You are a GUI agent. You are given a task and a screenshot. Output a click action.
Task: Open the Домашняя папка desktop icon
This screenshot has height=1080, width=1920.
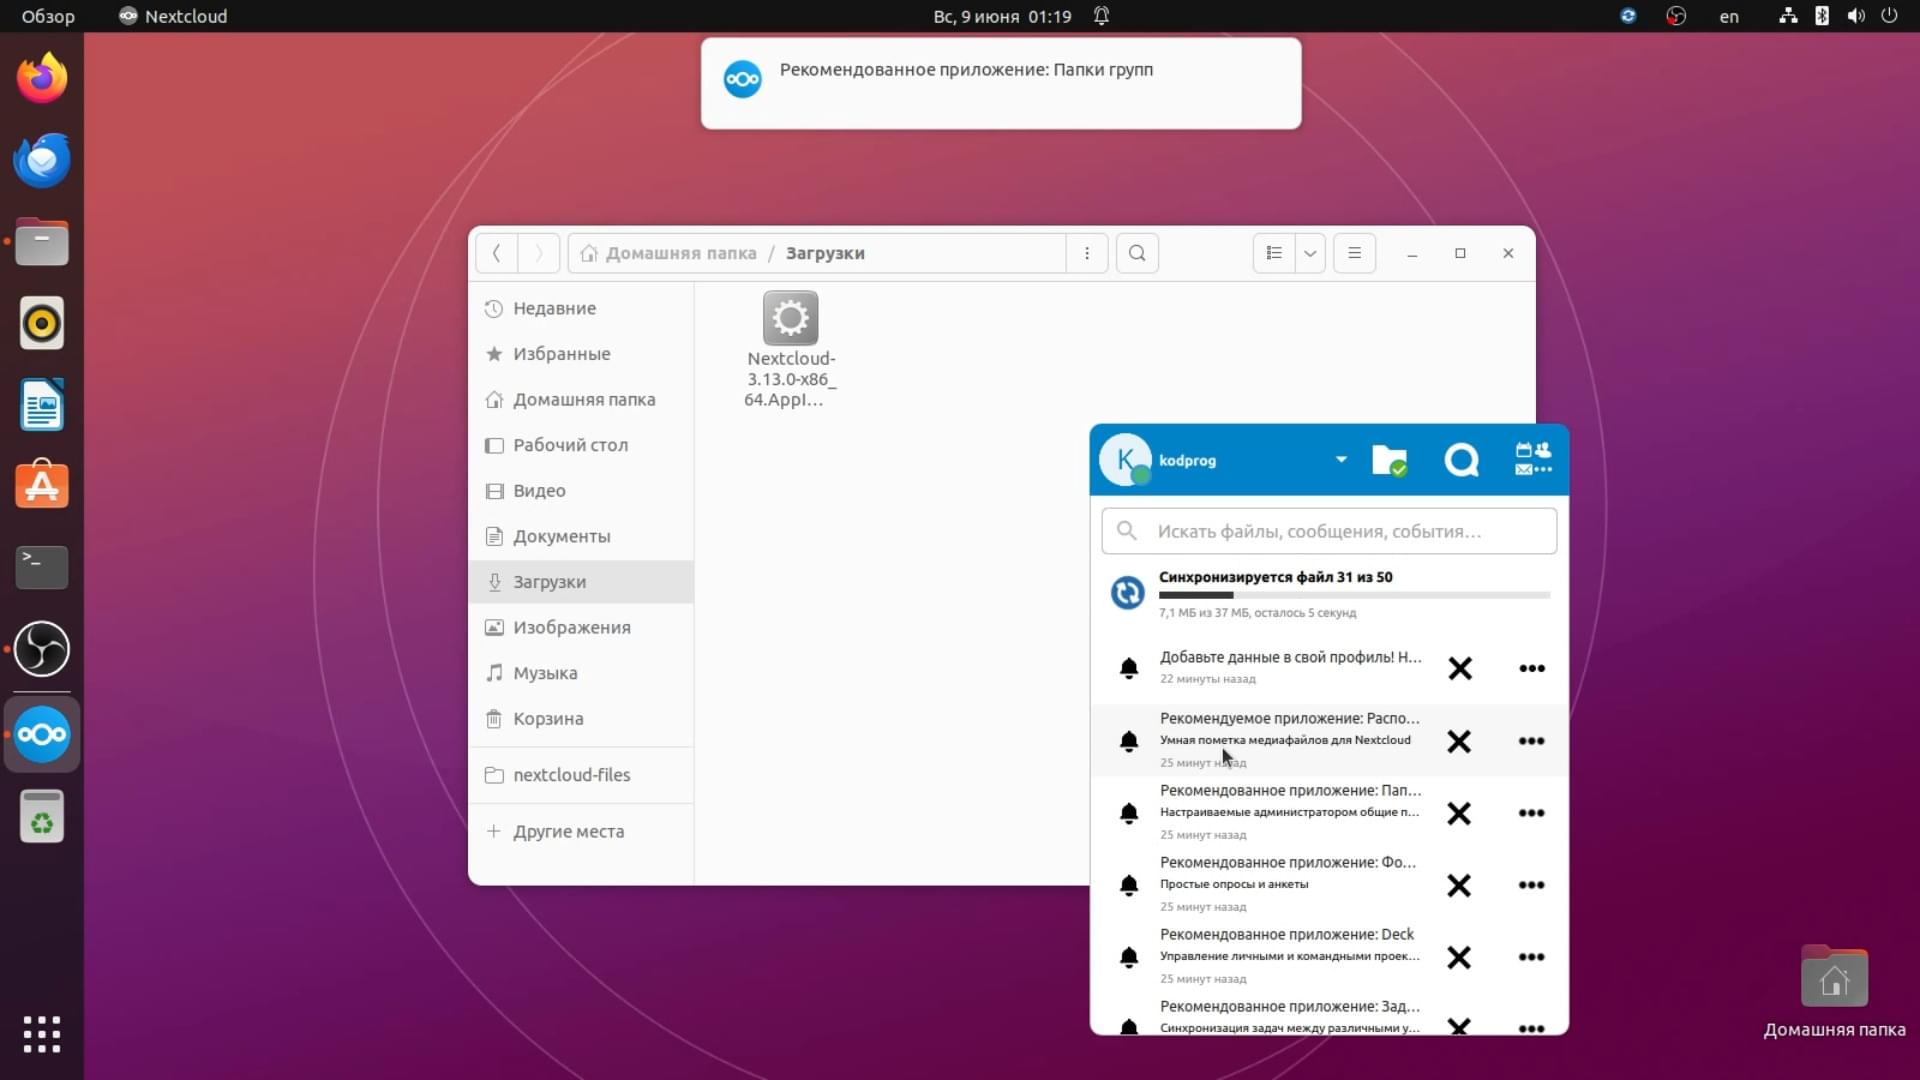point(1834,992)
